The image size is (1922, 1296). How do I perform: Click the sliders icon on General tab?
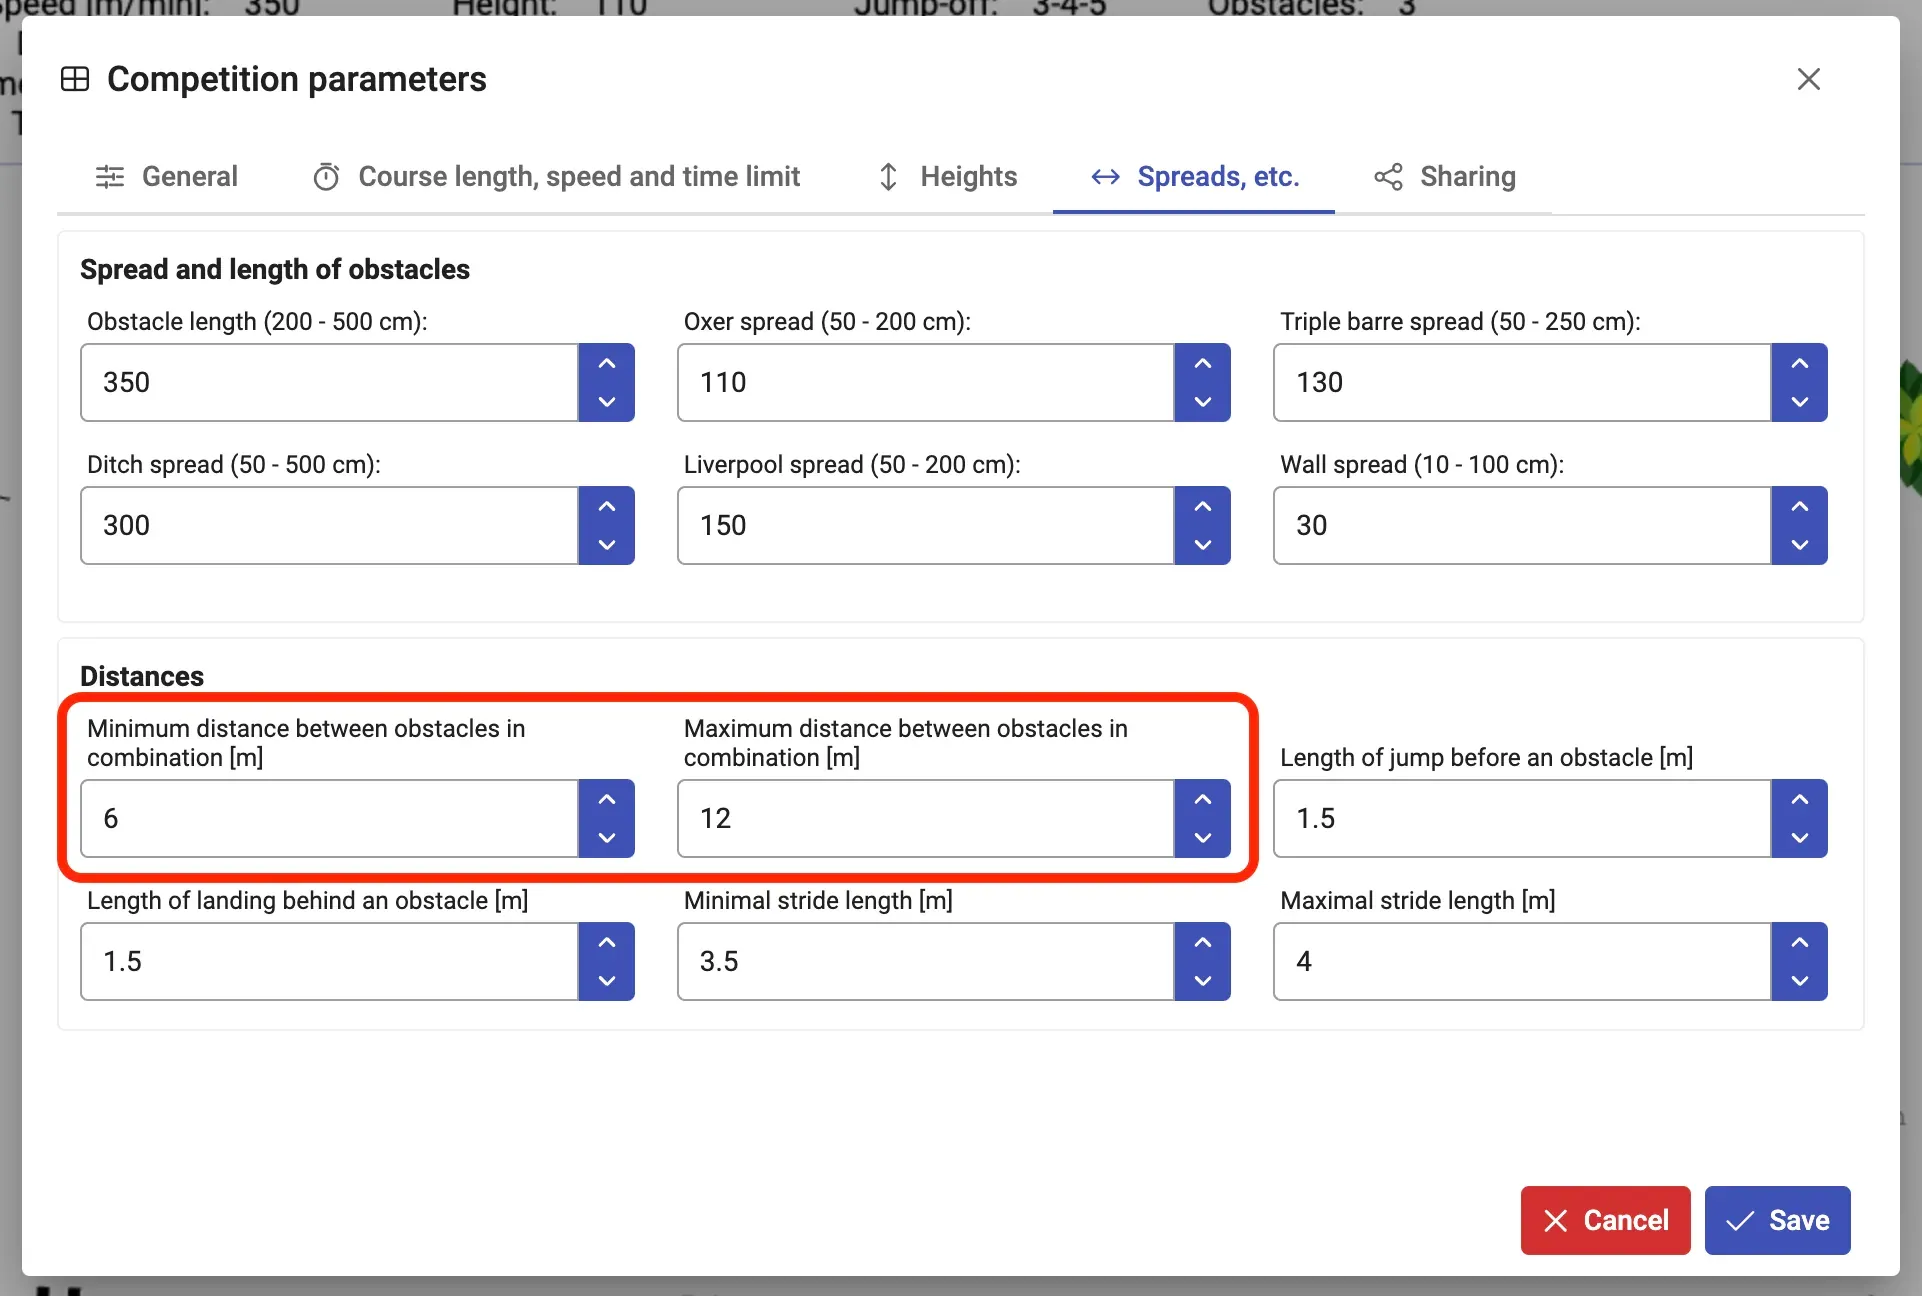coord(110,177)
